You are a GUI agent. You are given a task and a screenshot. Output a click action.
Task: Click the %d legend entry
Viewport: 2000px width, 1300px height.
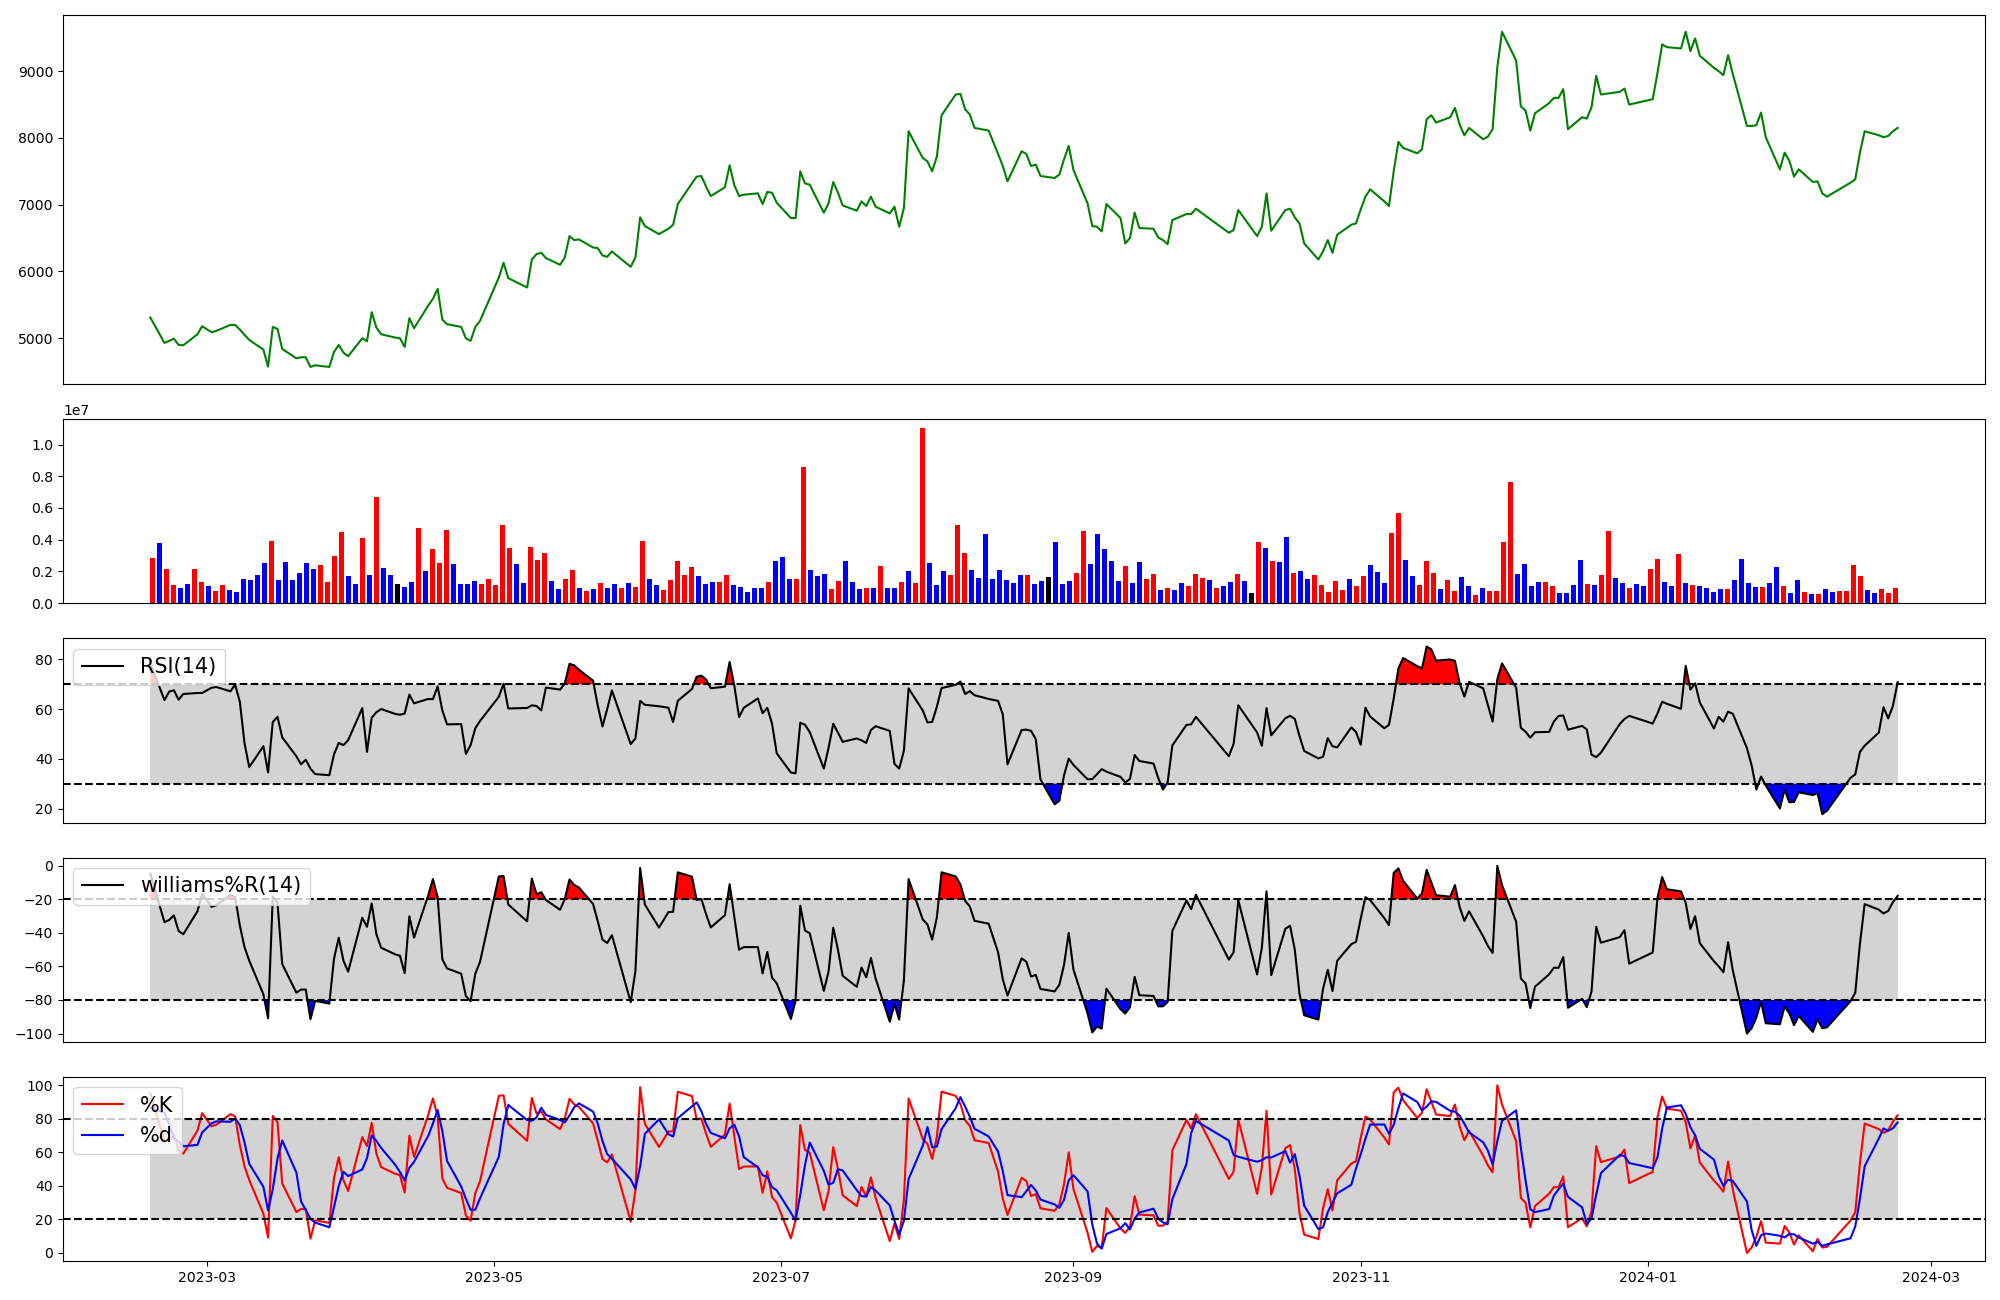tap(156, 1135)
